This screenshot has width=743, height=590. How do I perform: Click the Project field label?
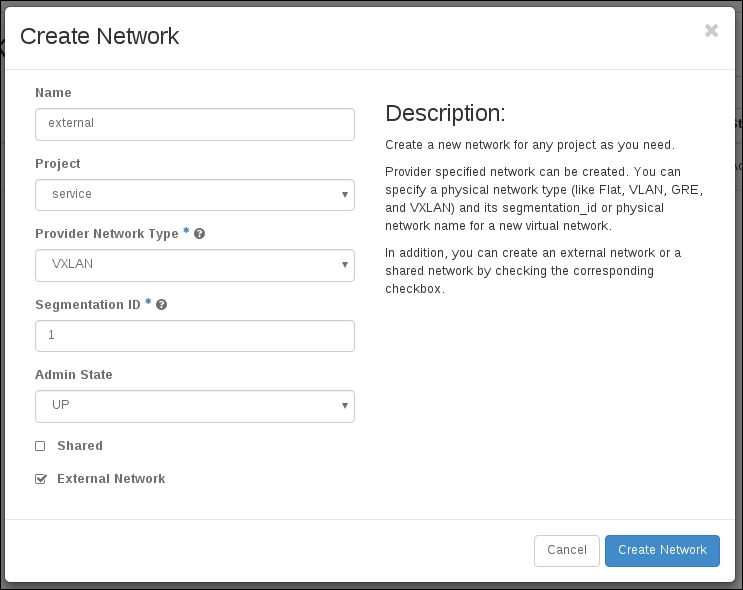pos(58,164)
